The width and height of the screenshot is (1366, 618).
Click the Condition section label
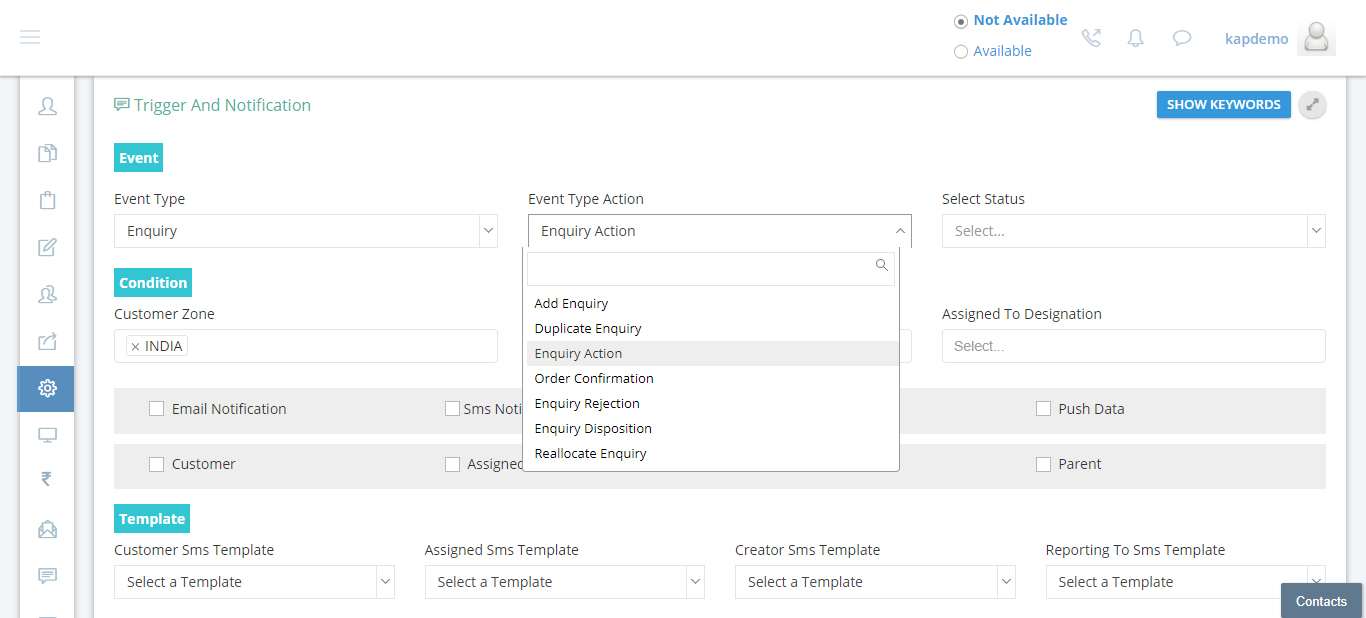pos(153,283)
